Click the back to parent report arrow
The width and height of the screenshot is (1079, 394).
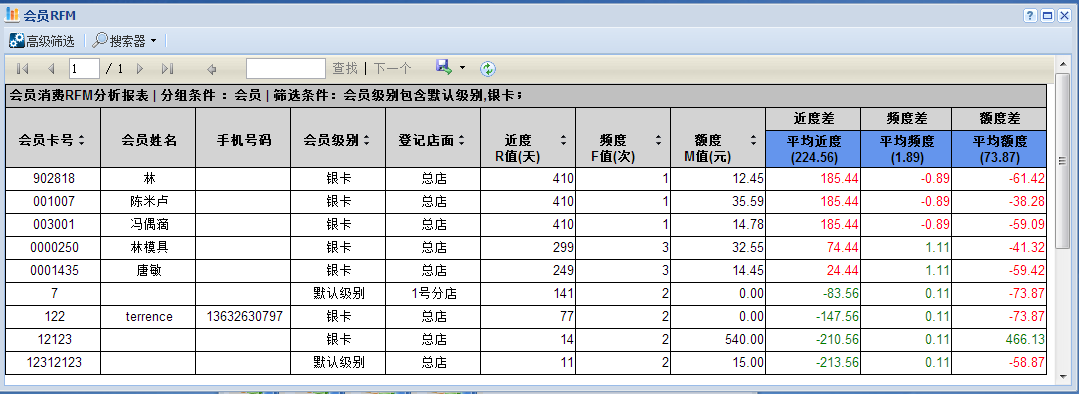pyautogui.click(x=212, y=69)
